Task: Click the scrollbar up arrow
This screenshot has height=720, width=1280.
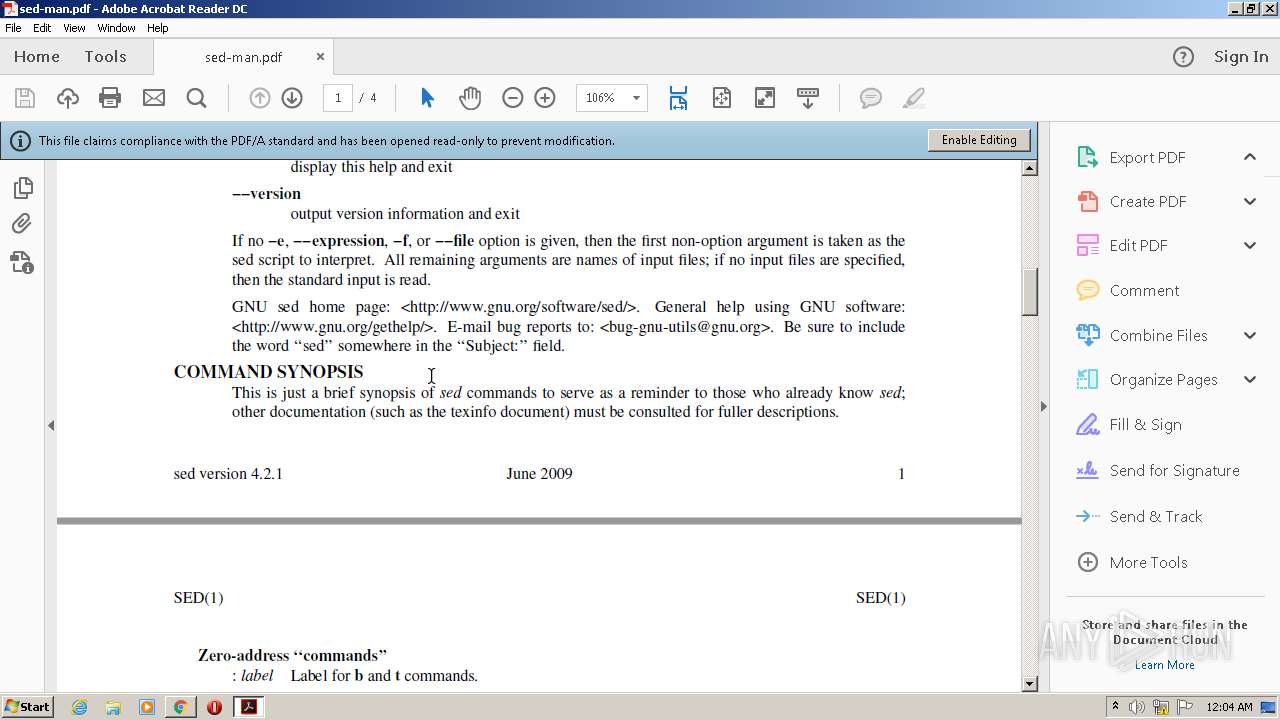Action: pyautogui.click(x=1029, y=168)
